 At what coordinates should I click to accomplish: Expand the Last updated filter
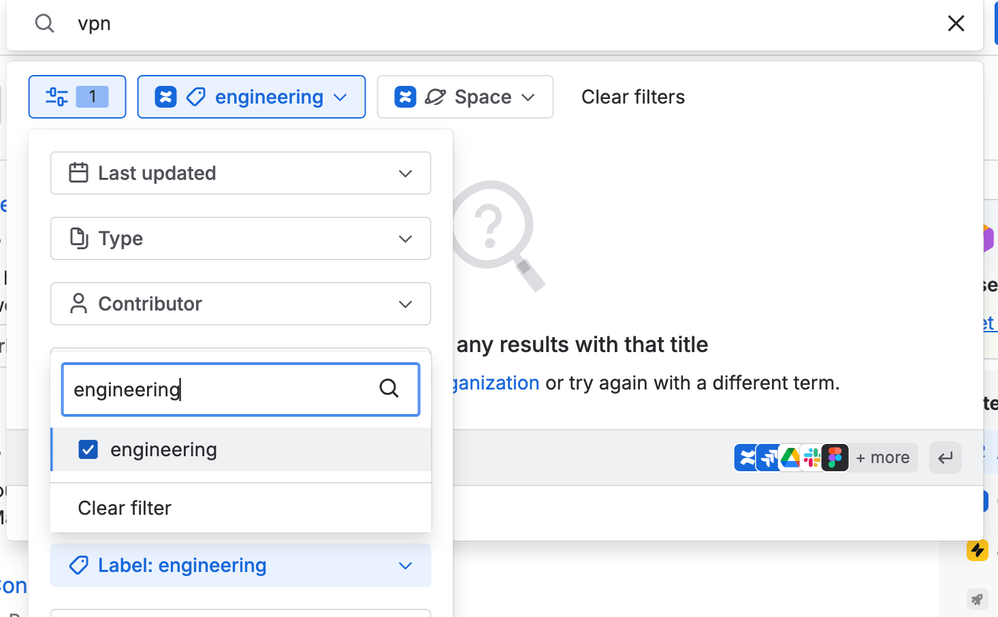pos(240,173)
